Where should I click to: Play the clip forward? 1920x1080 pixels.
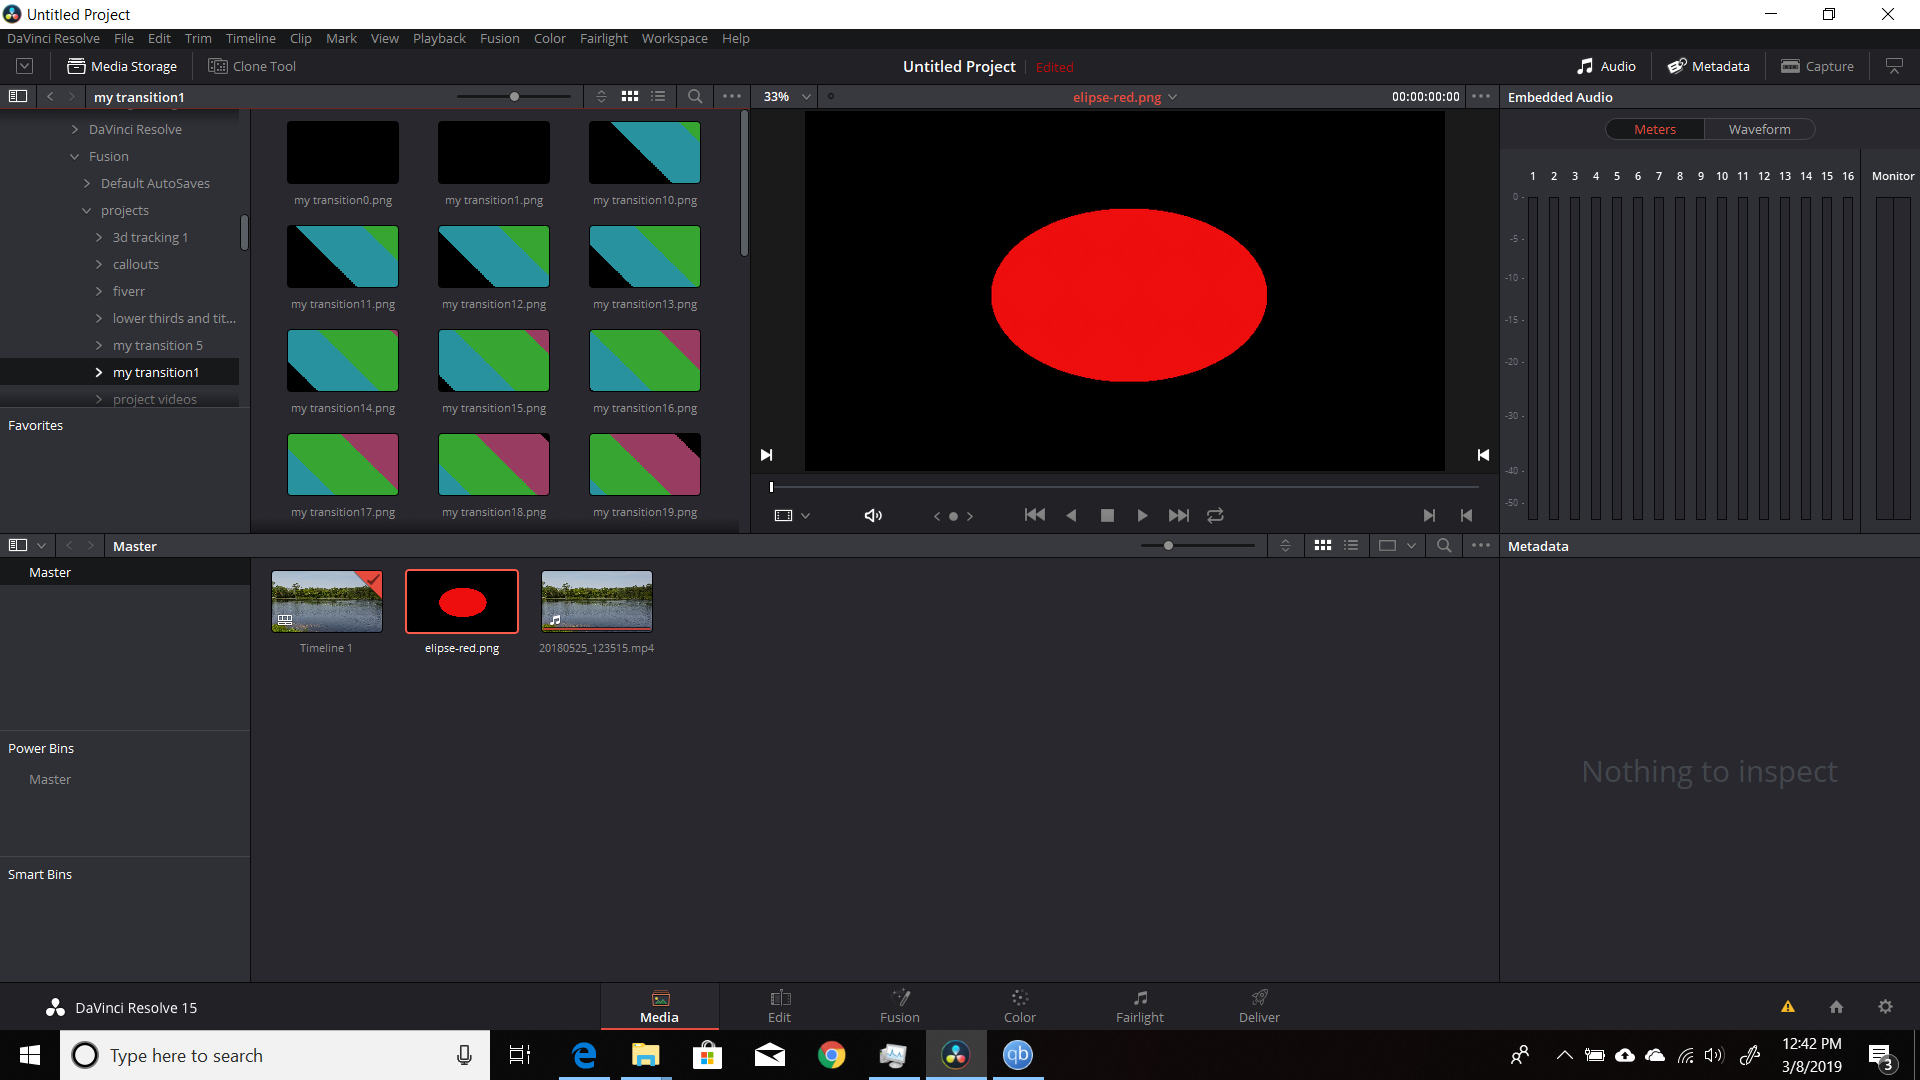coord(1142,516)
